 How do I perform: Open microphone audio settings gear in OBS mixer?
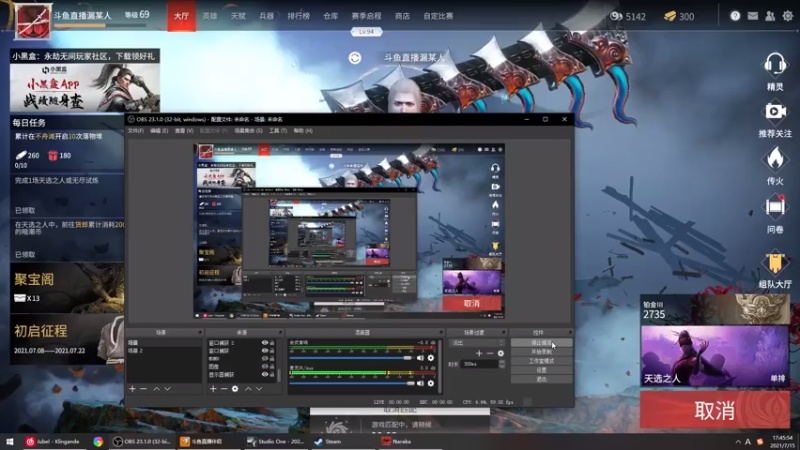pos(431,383)
